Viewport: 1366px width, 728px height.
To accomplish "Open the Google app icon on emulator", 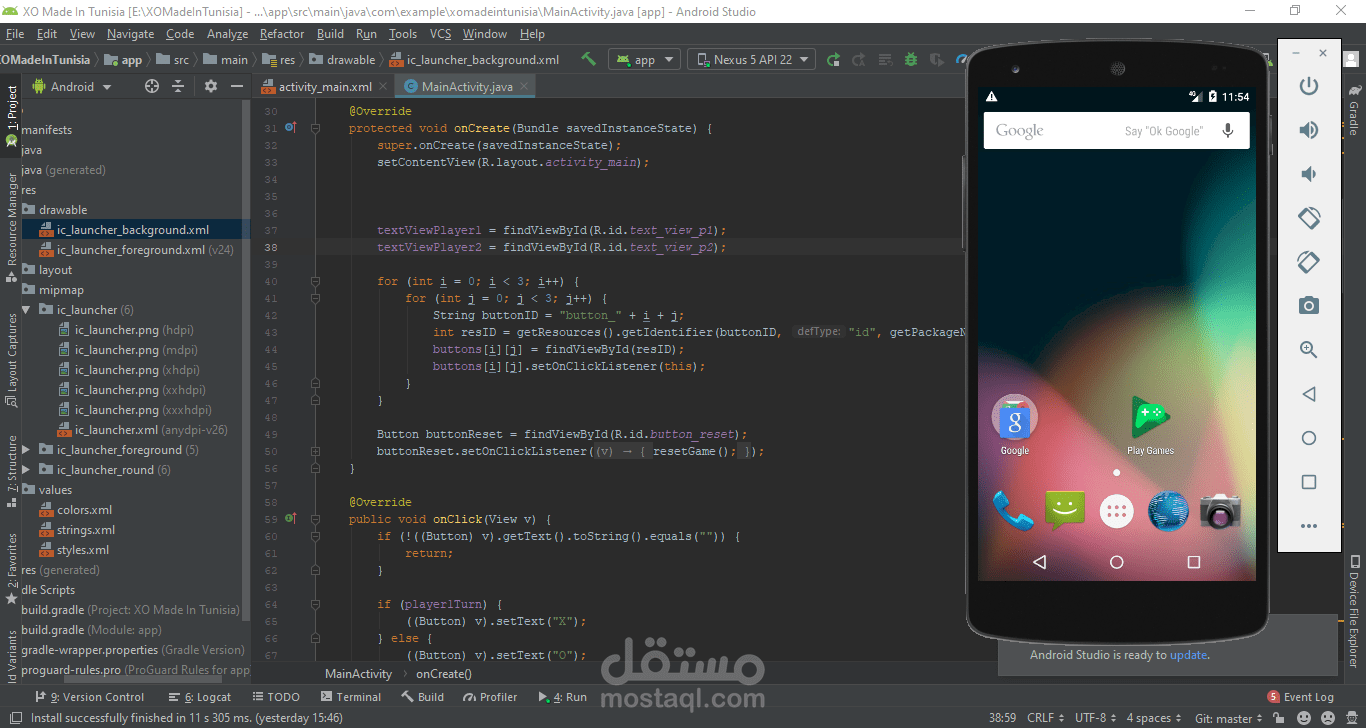I will click(x=1014, y=424).
